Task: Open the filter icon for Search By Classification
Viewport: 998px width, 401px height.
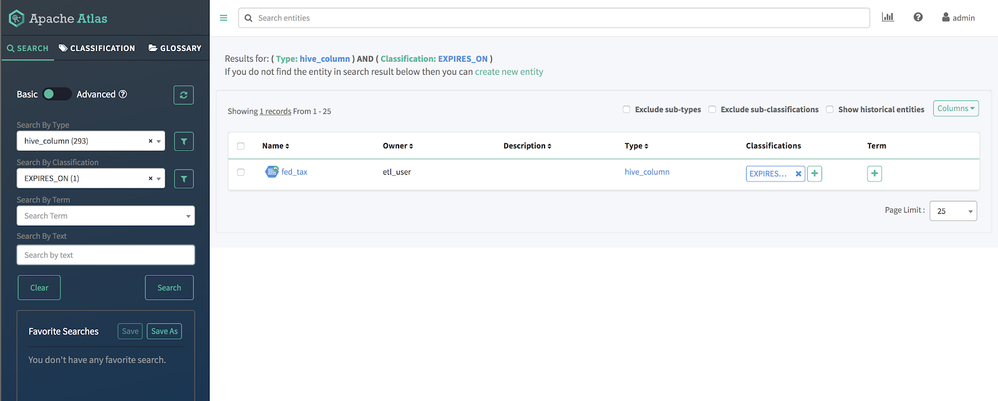Action: [x=184, y=178]
